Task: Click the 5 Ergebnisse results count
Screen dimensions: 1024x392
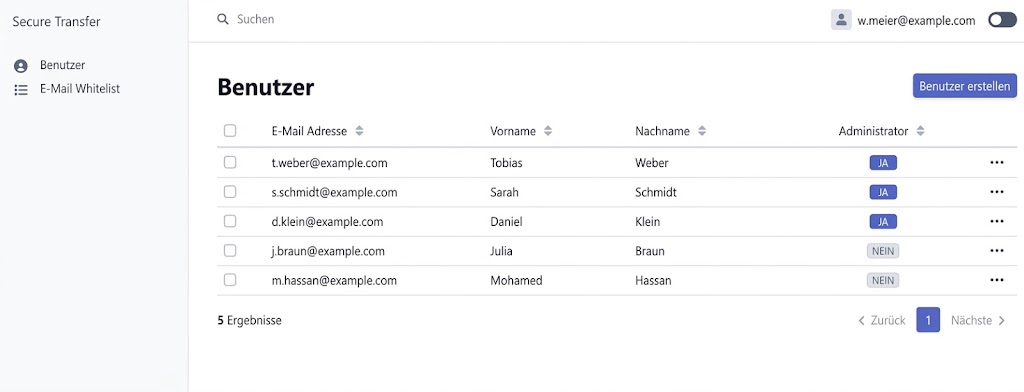Action: 249,320
